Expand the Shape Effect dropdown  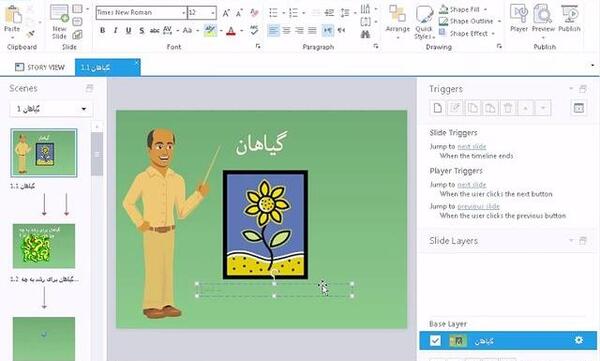(493, 34)
